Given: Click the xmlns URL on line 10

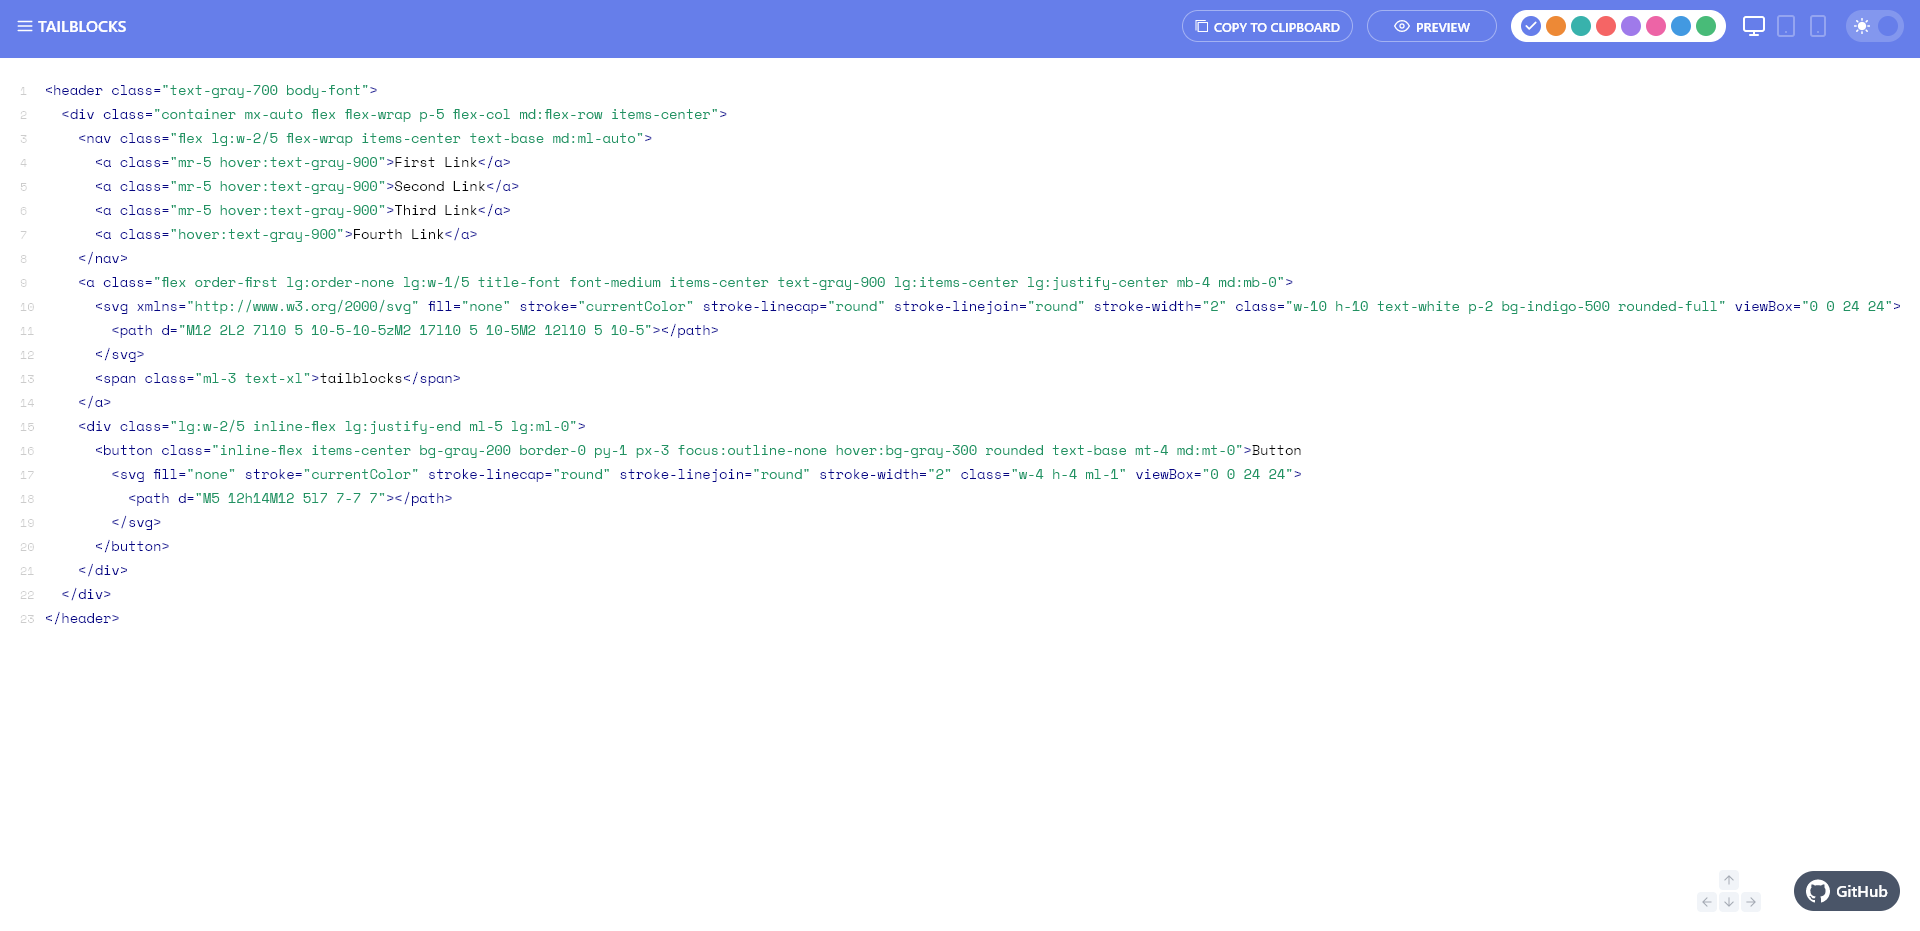Looking at the screenshot, I should [303, 306].
